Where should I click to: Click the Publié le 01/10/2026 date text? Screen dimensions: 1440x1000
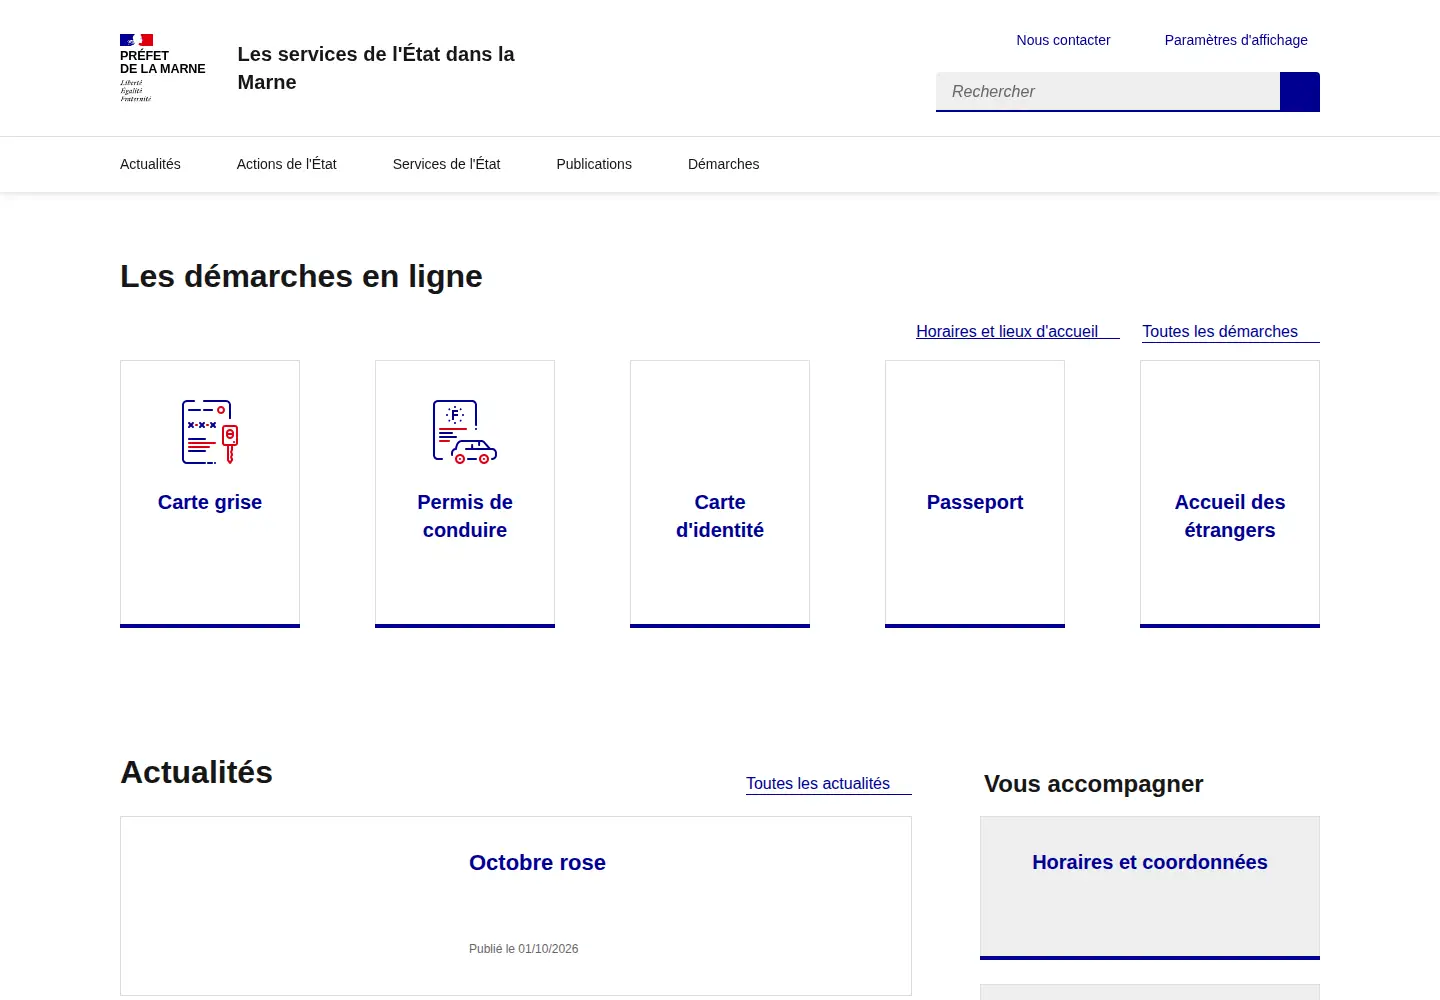tap(523, 949)
